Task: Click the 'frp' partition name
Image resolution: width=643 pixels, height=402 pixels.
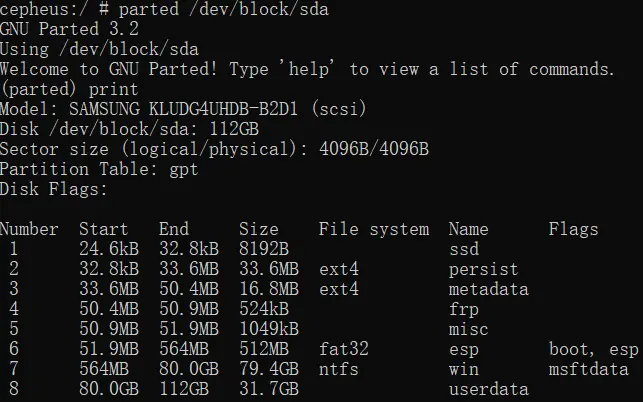Action: tap(464, 310)
